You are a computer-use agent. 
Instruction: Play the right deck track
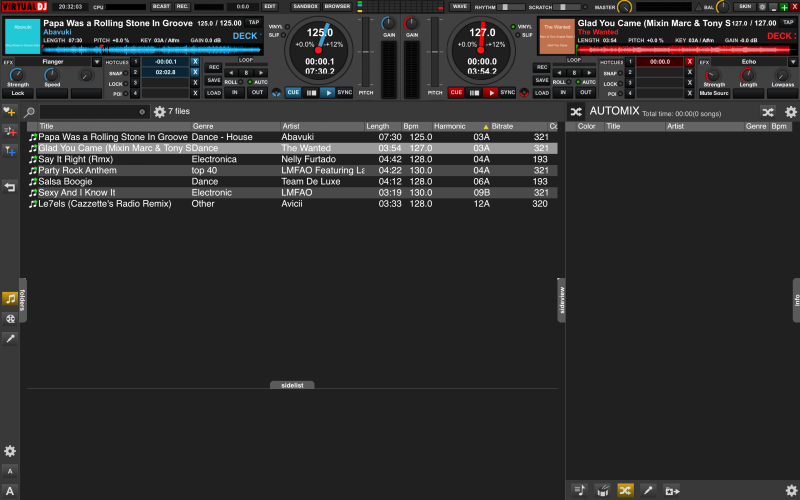(490, 93)
